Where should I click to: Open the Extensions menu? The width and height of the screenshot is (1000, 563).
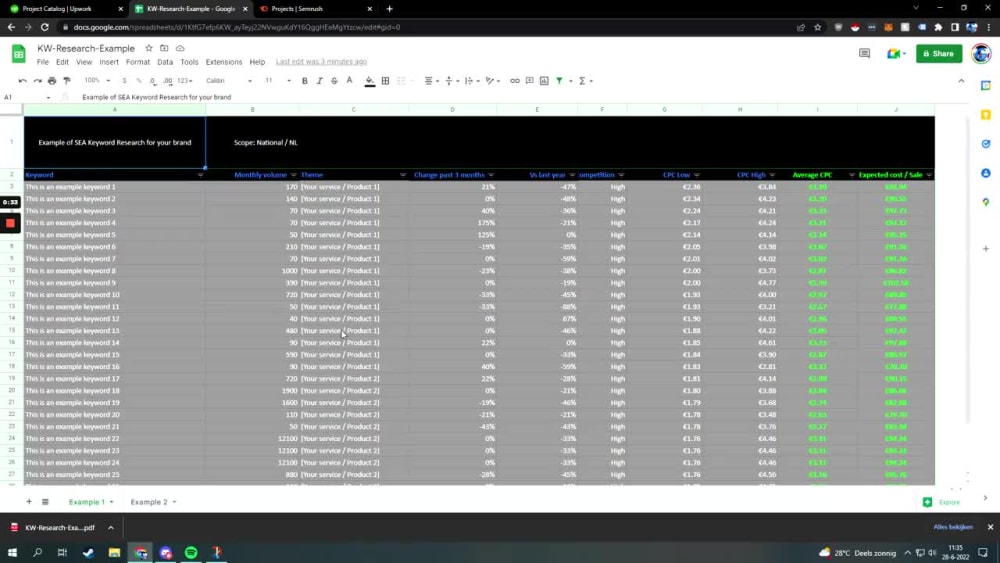224,62
